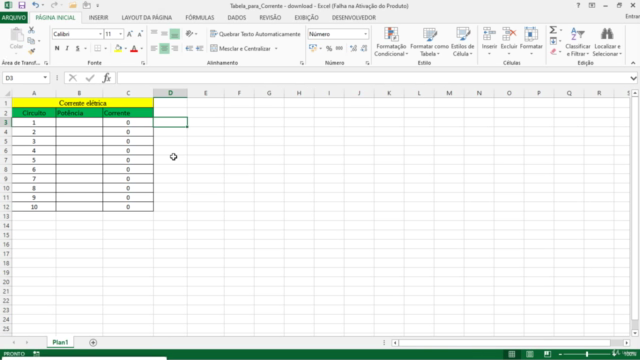640x360 pixels.
Task: Toggle align text right
Action: tap(175, 49)
